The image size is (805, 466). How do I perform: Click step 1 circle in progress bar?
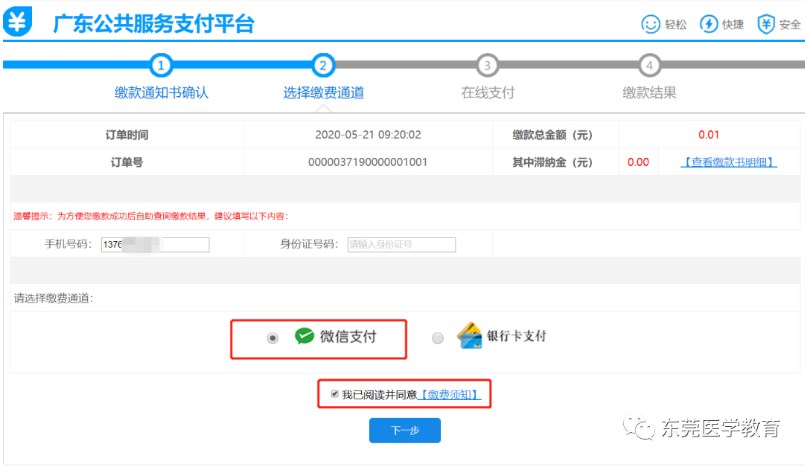pos(162,66)
